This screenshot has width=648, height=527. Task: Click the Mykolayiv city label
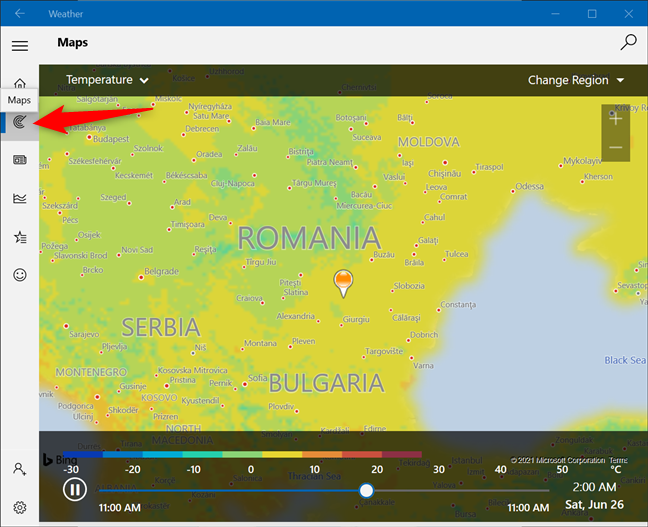(x=583, y=161)
